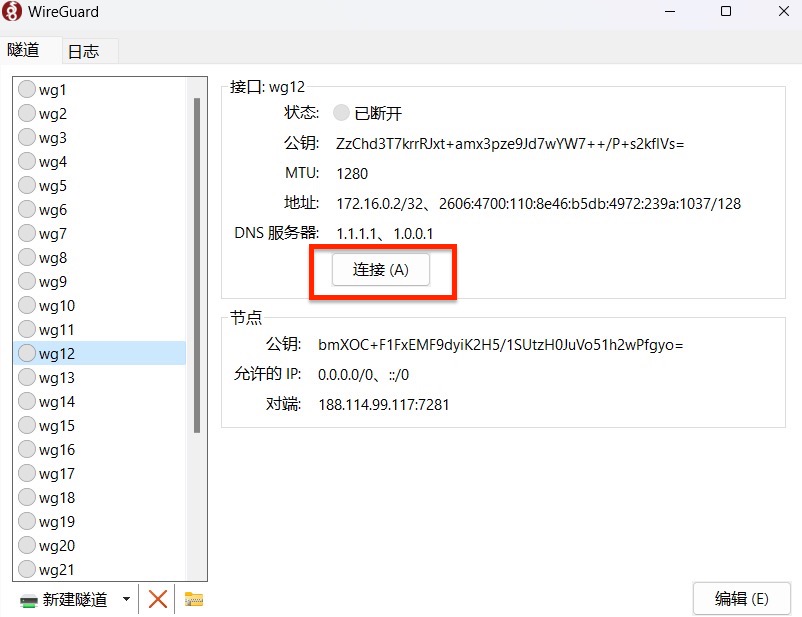Maximize the WireGuard window
Viewport: 802px width, 617px height.
click(x=725, y=12)
